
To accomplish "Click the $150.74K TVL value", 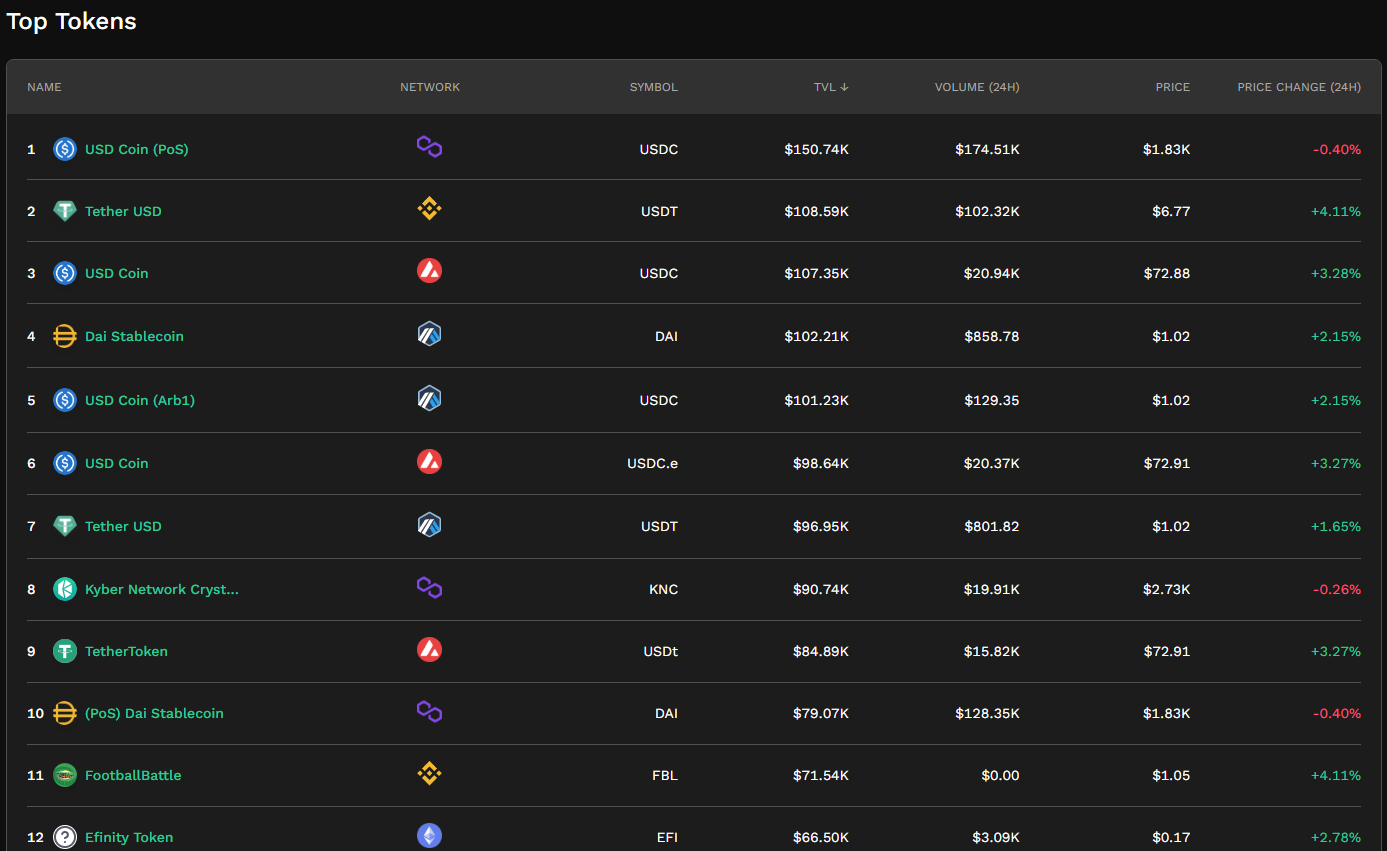I will [816, 149].
